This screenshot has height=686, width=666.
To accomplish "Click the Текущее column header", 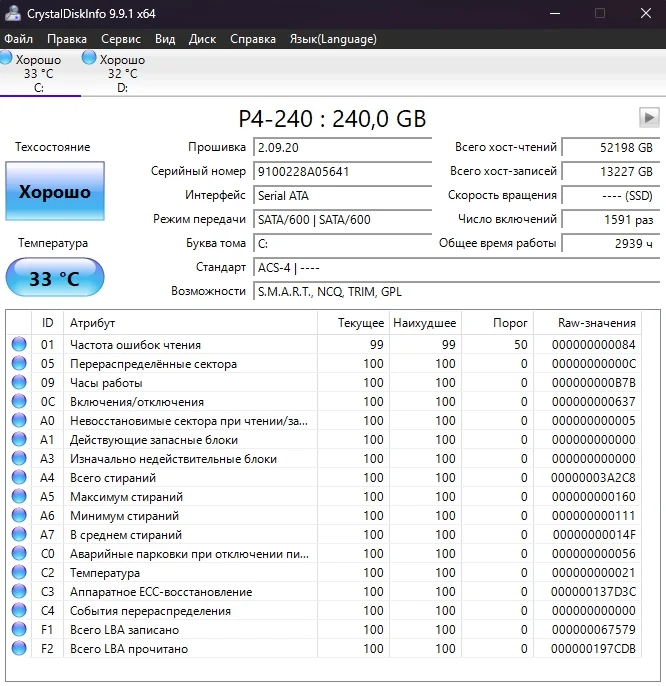I will tap(354, 323).
